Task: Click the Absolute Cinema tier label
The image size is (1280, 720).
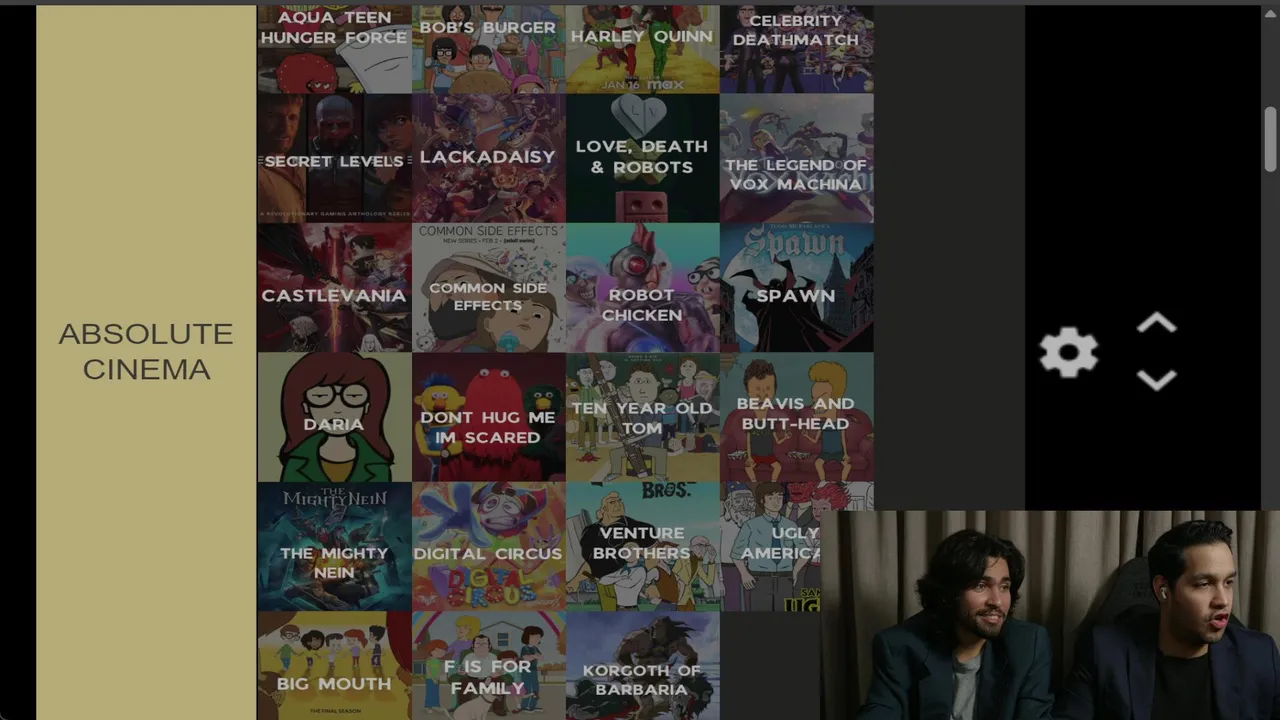Action: click(x=146, y=351)
